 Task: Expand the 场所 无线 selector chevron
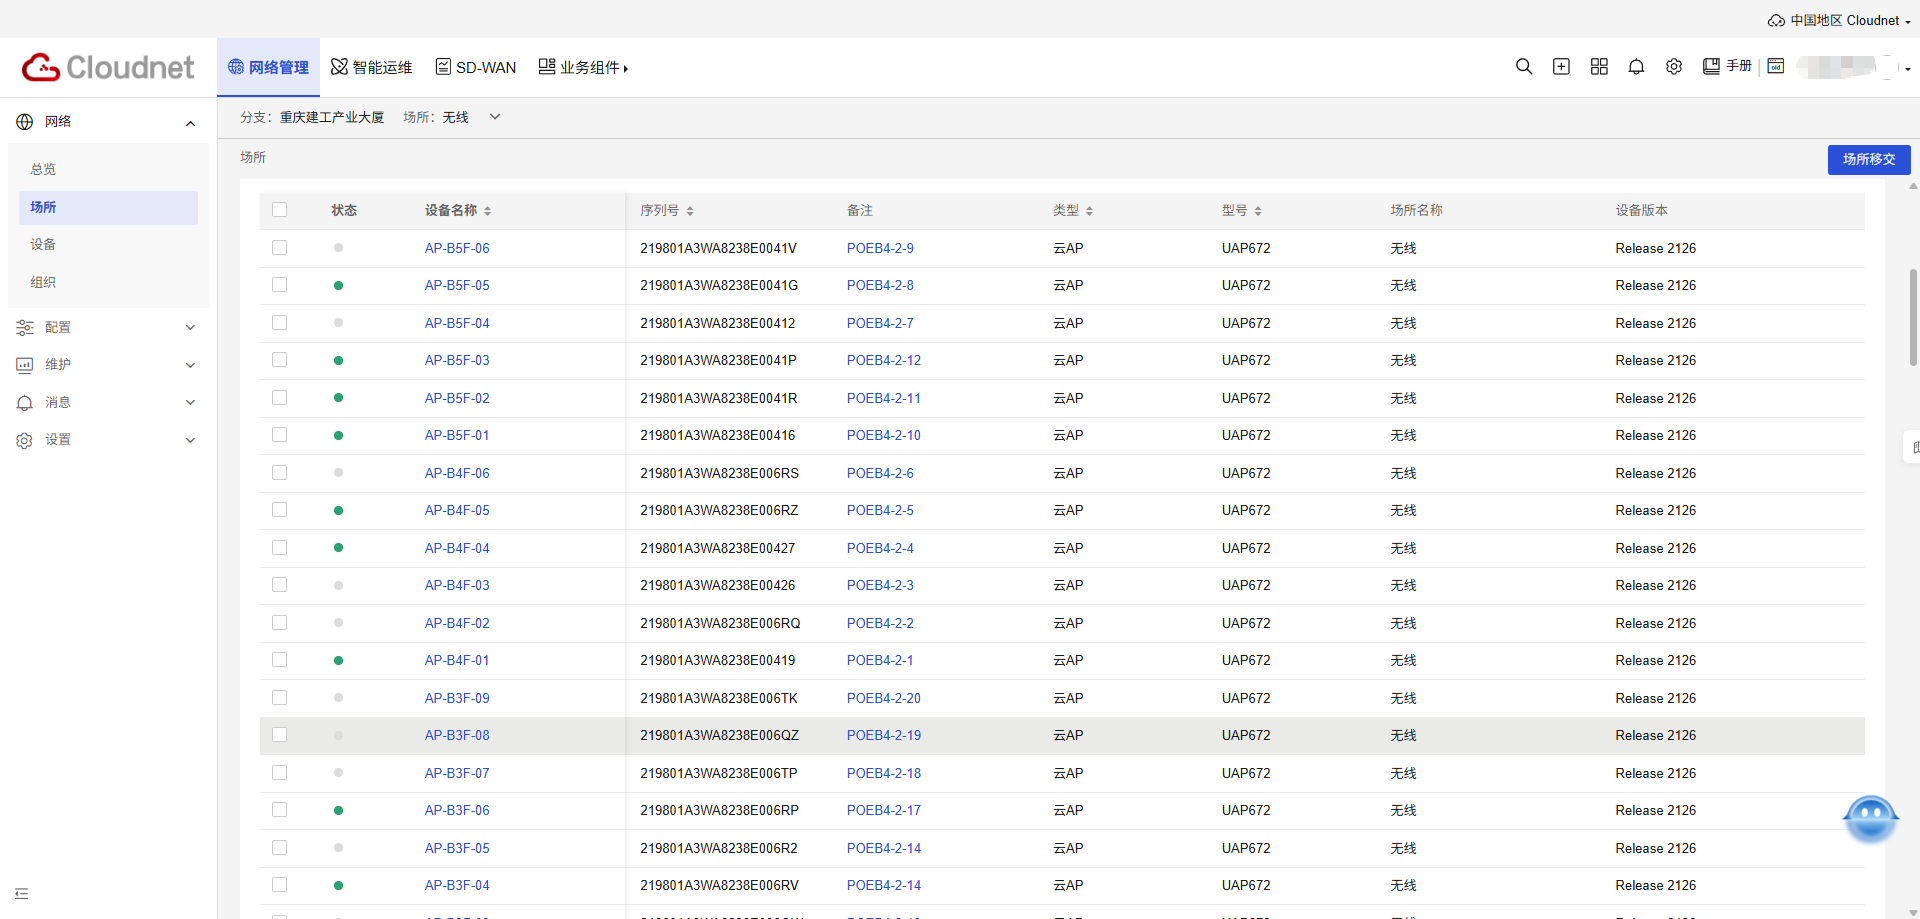(x=494, y=117)
